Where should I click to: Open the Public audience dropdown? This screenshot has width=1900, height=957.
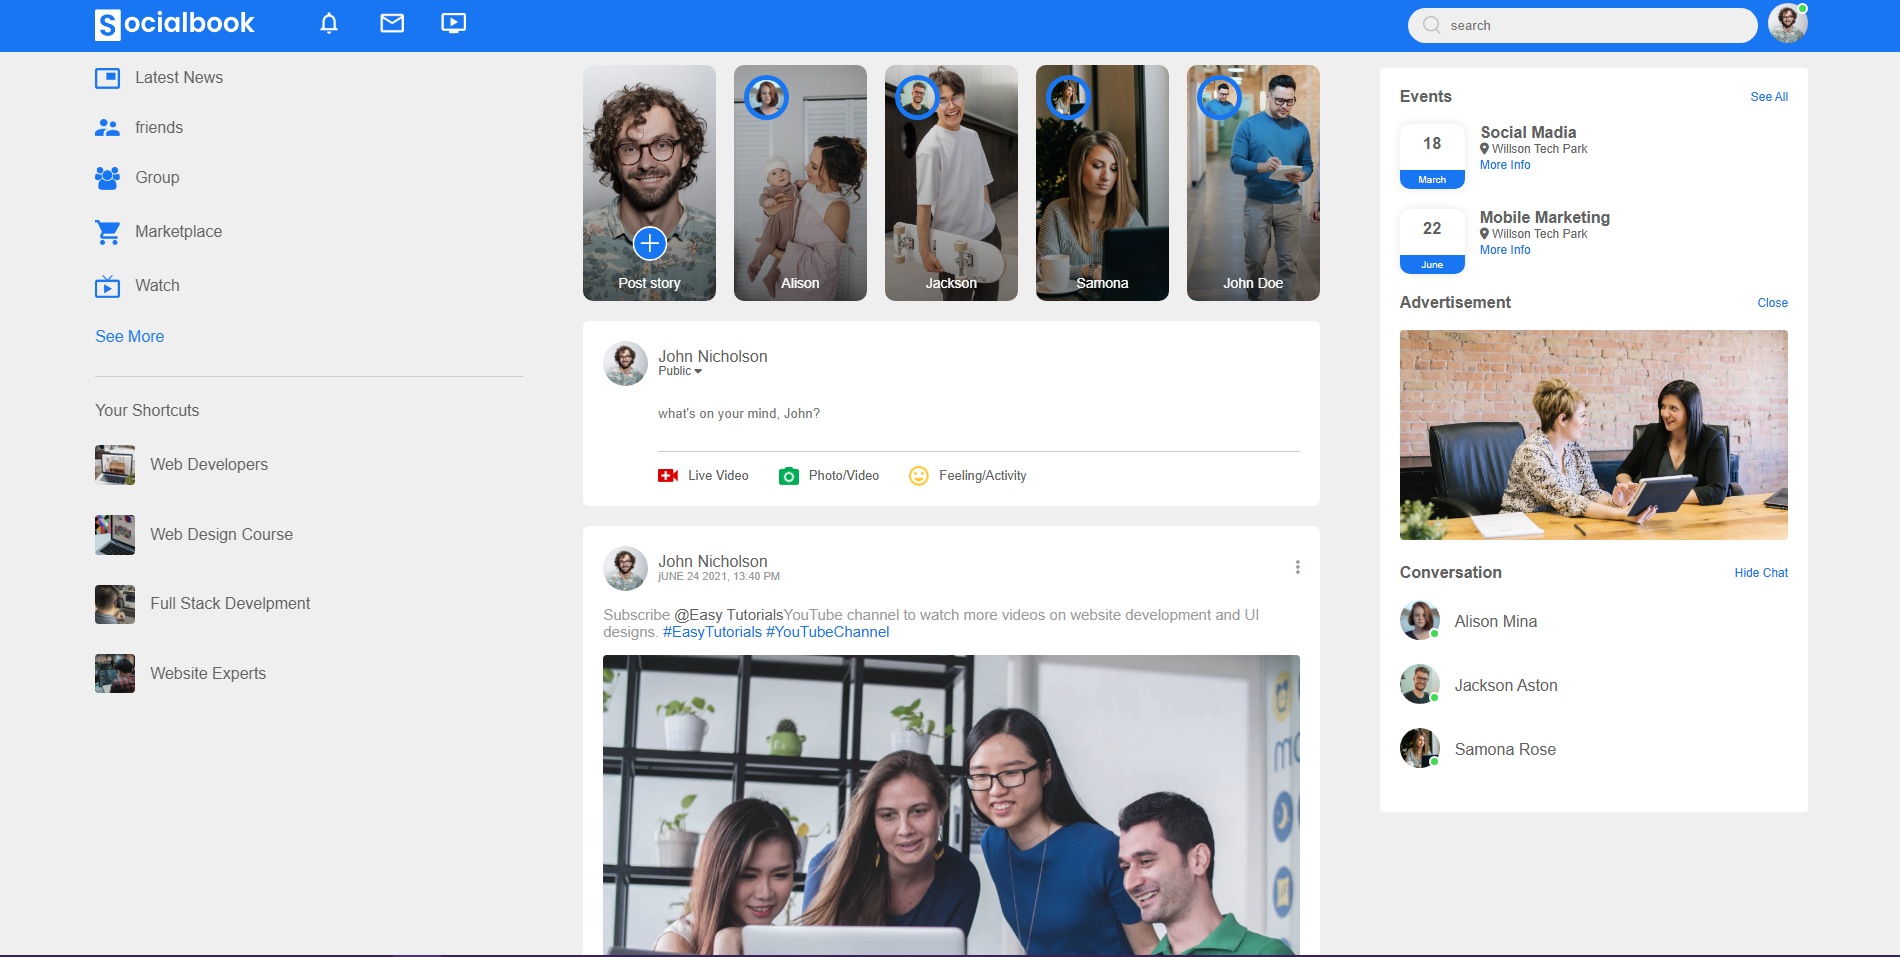[x=681, y=371]
